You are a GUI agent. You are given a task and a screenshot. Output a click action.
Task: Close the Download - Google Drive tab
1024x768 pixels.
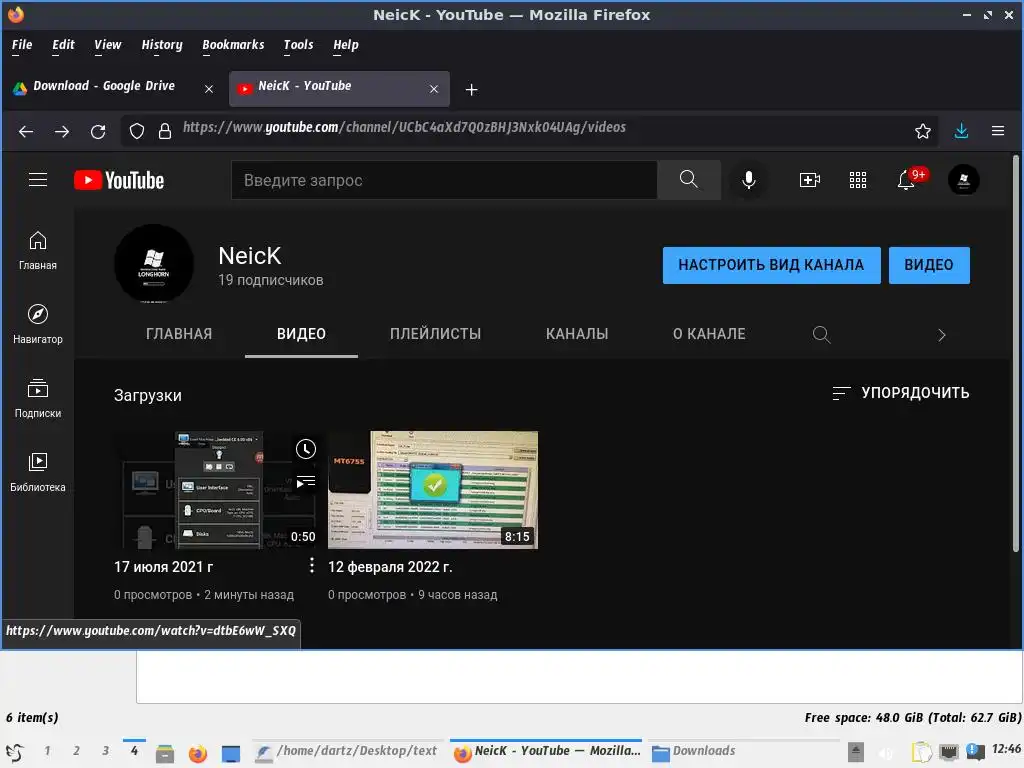point(209,89)
